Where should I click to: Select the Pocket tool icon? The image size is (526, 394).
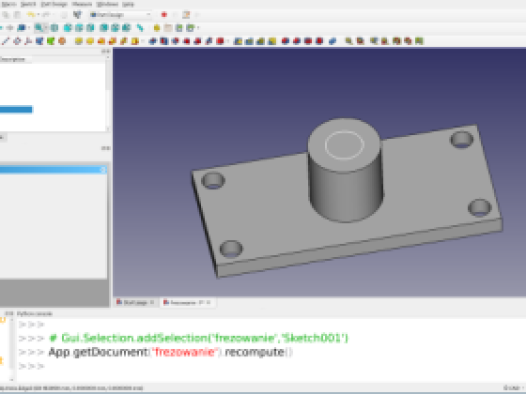click(153, 41)
